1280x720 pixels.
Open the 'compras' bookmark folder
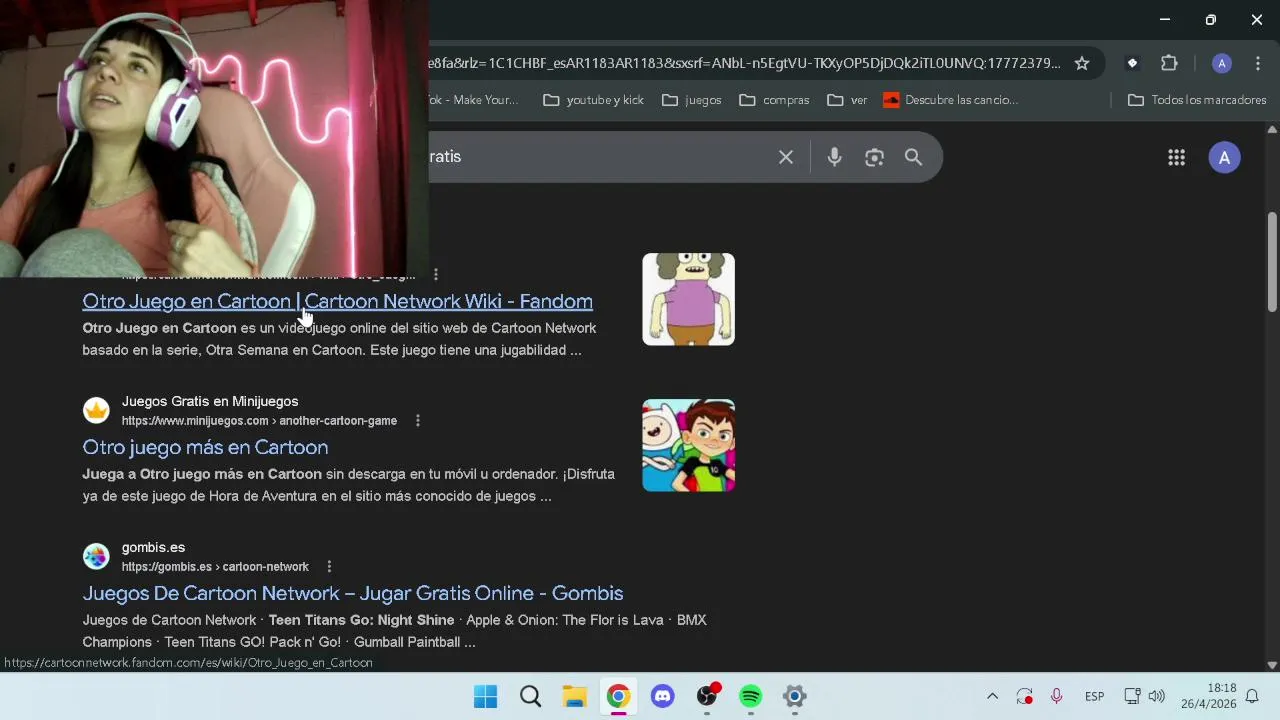click(x=774, y=100)
